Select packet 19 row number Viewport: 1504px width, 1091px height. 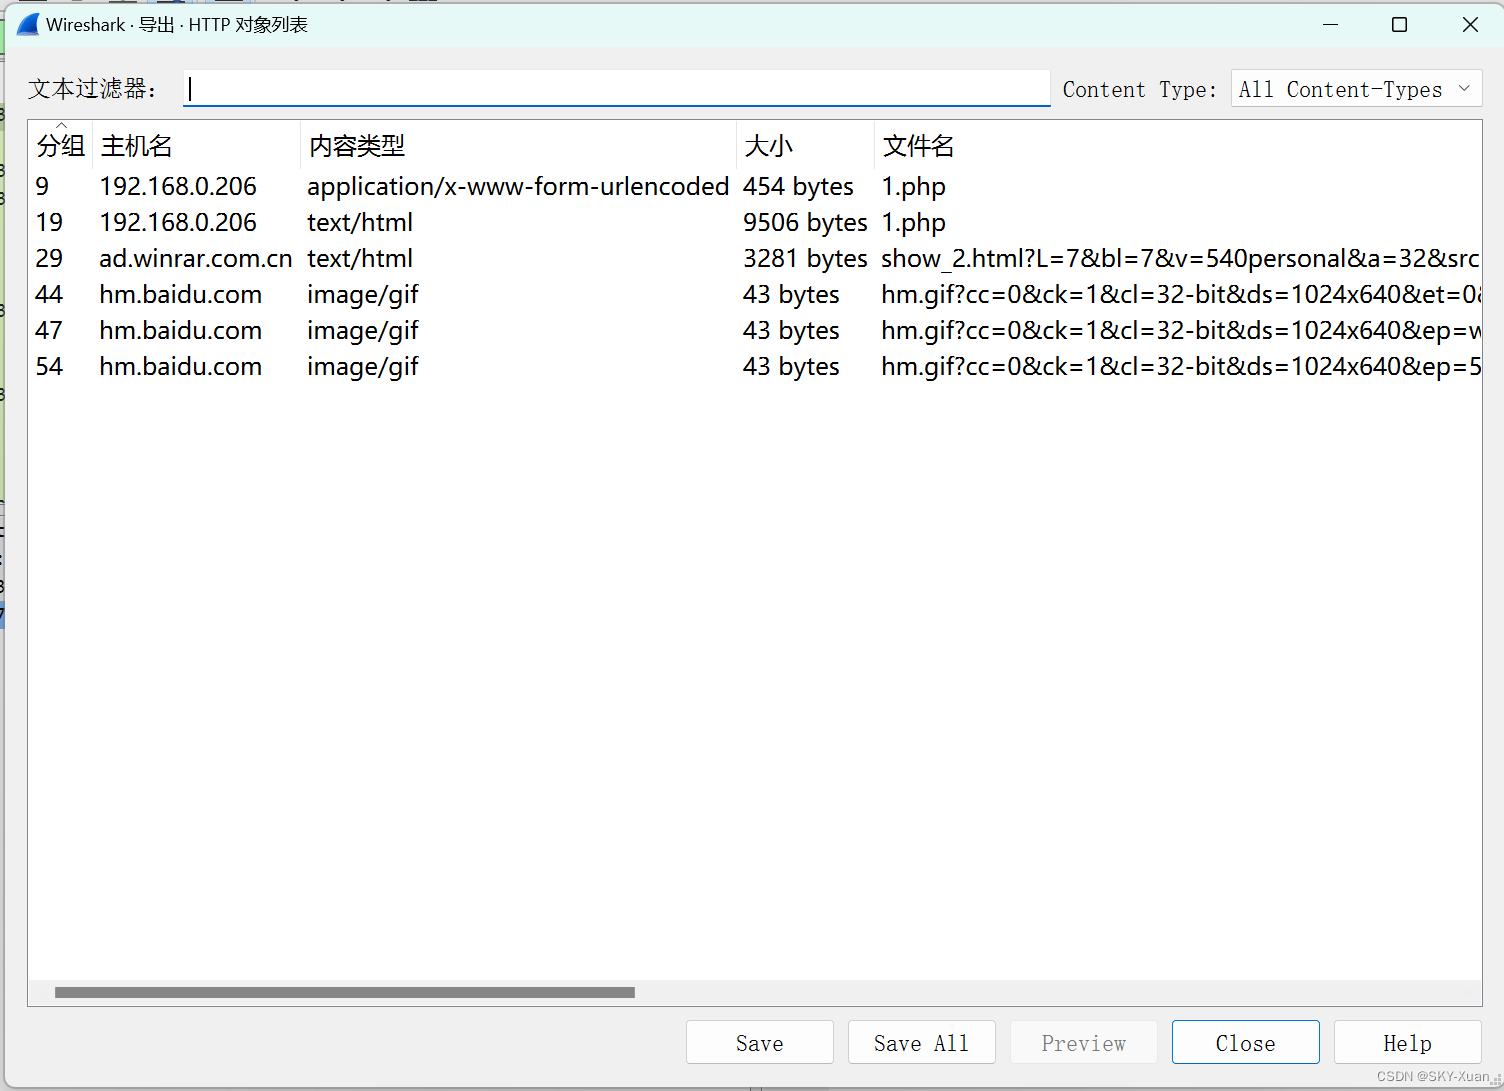tap(49, 222)
